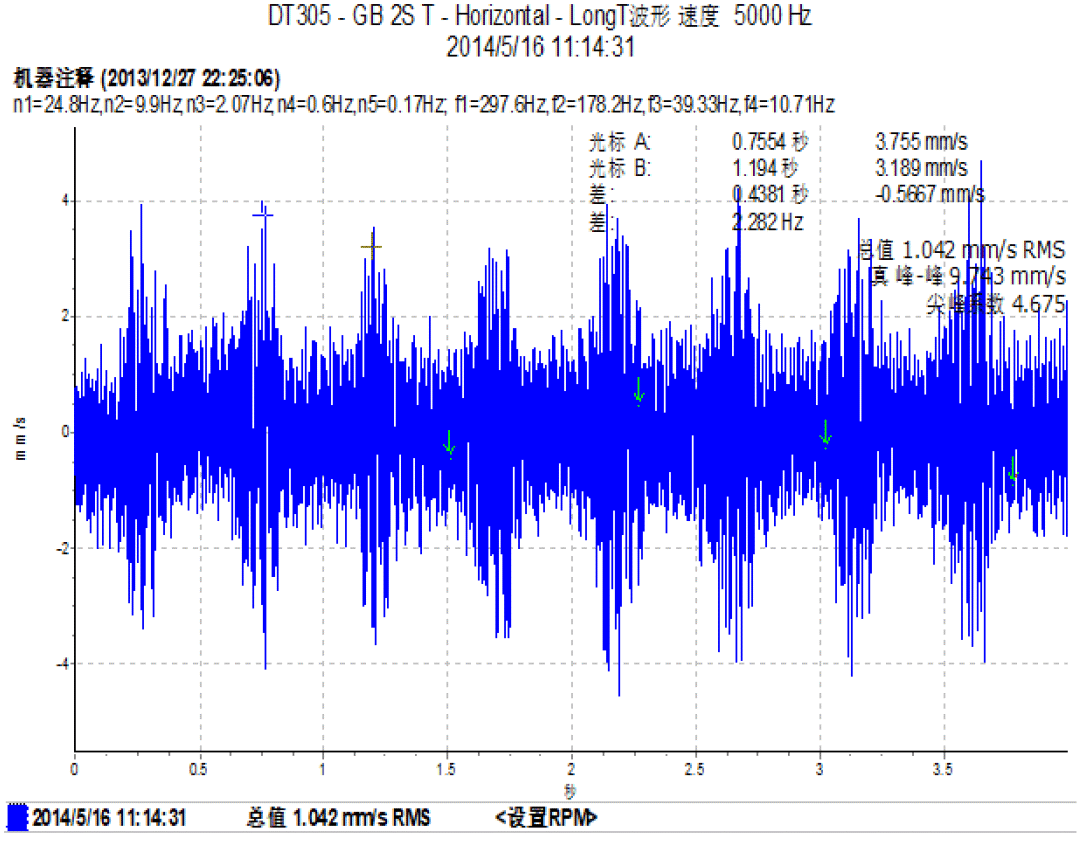The image size is (1080, 841).
Task: Click the blue legend color swatch
Action: pyautogui.click(x=16, y=818)
